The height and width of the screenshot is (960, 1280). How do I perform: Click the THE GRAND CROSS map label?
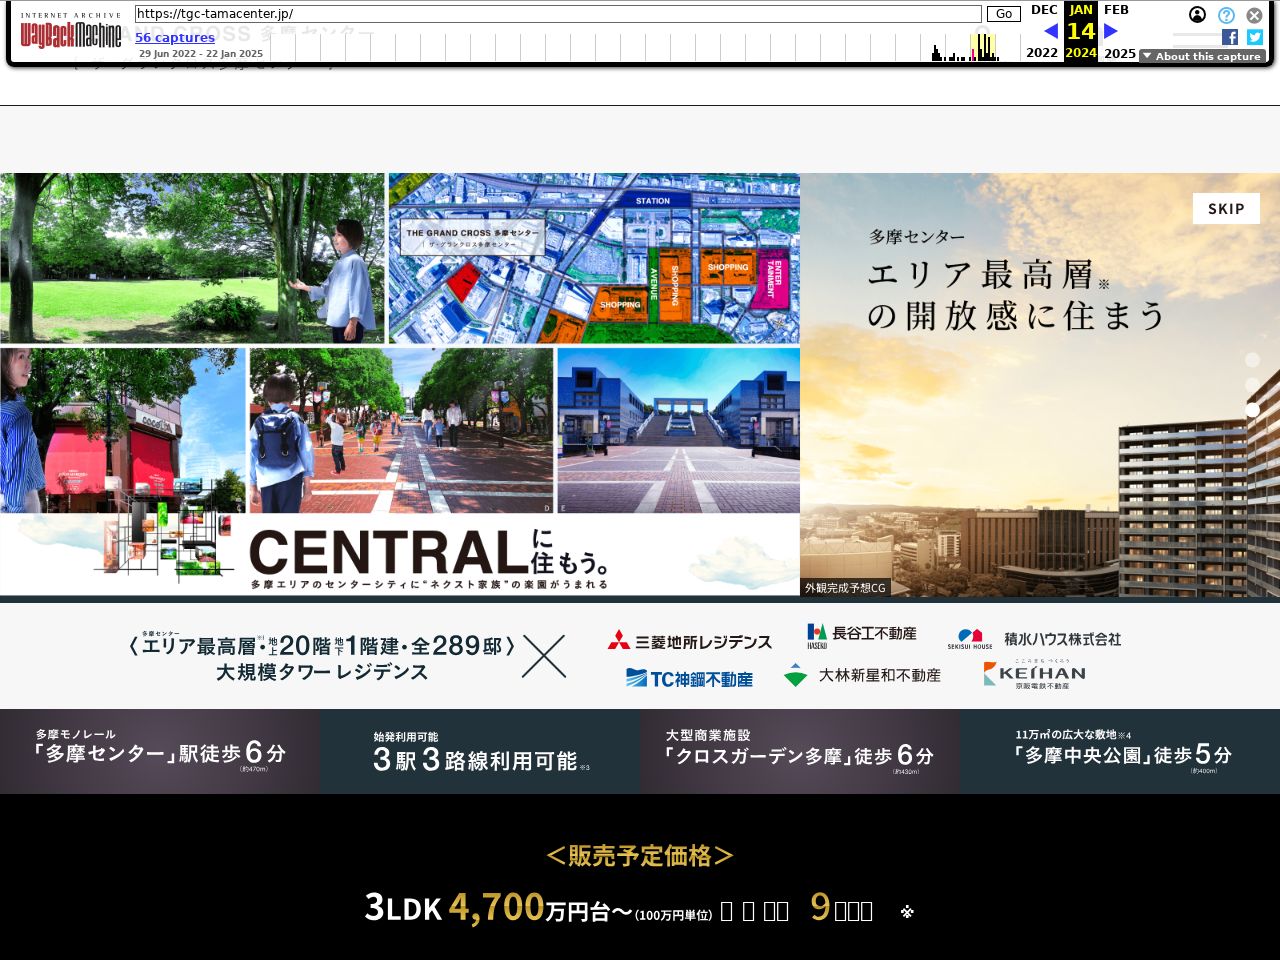pyautogui.click(x=472, y=237)
